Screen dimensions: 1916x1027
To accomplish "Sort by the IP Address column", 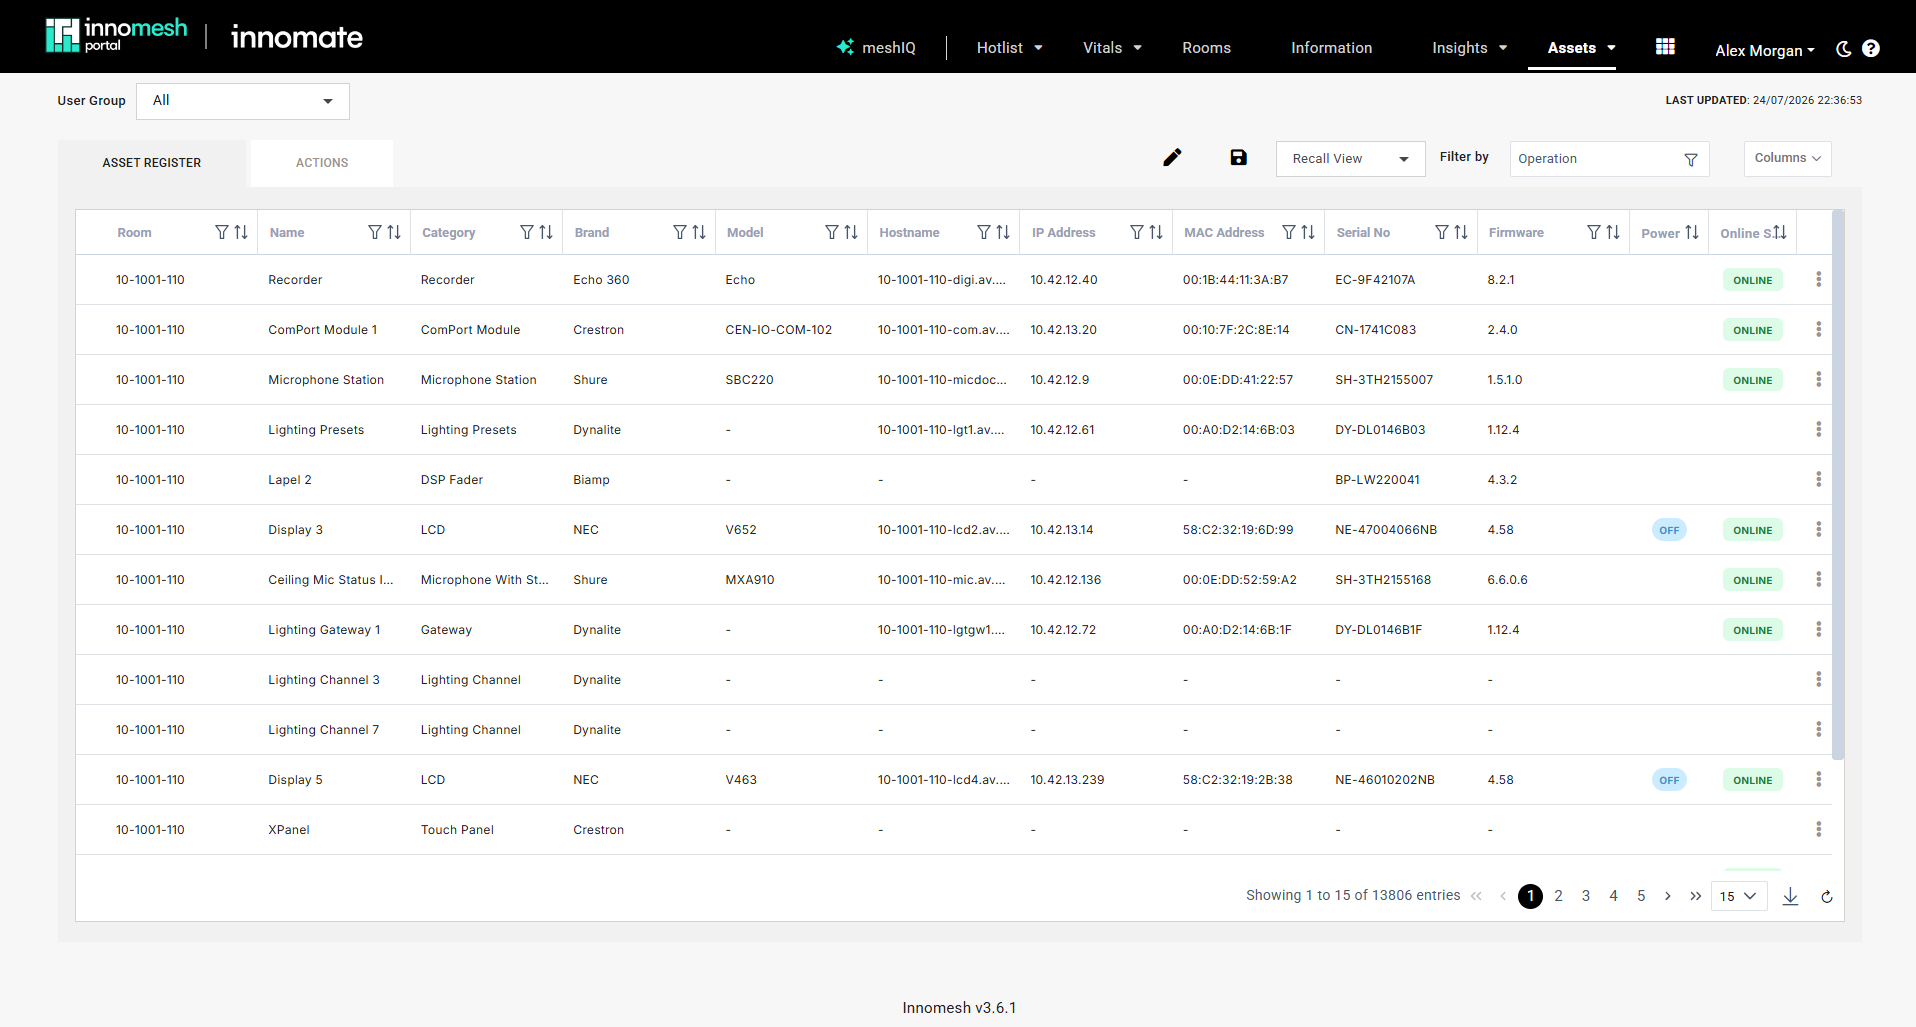I will [x=1156, y=232].
